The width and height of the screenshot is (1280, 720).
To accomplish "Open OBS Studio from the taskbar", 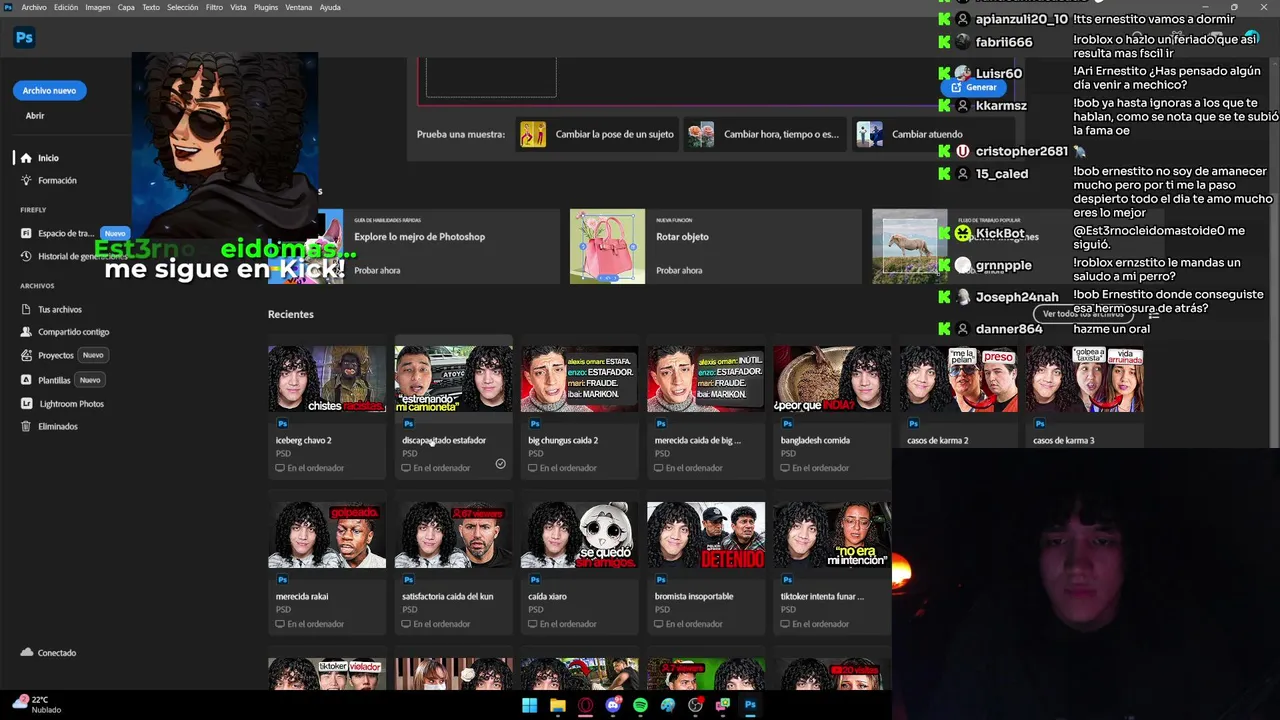I will point(695,705).
